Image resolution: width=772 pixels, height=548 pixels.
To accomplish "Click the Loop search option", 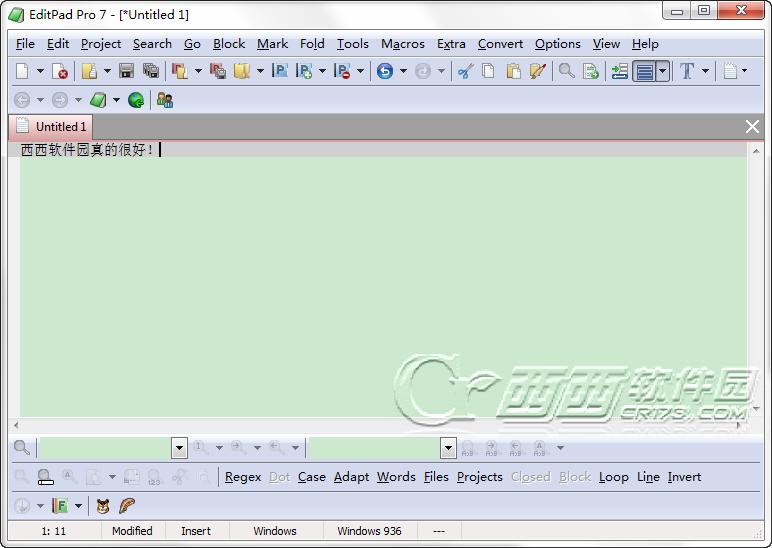I will click(613, 477).
